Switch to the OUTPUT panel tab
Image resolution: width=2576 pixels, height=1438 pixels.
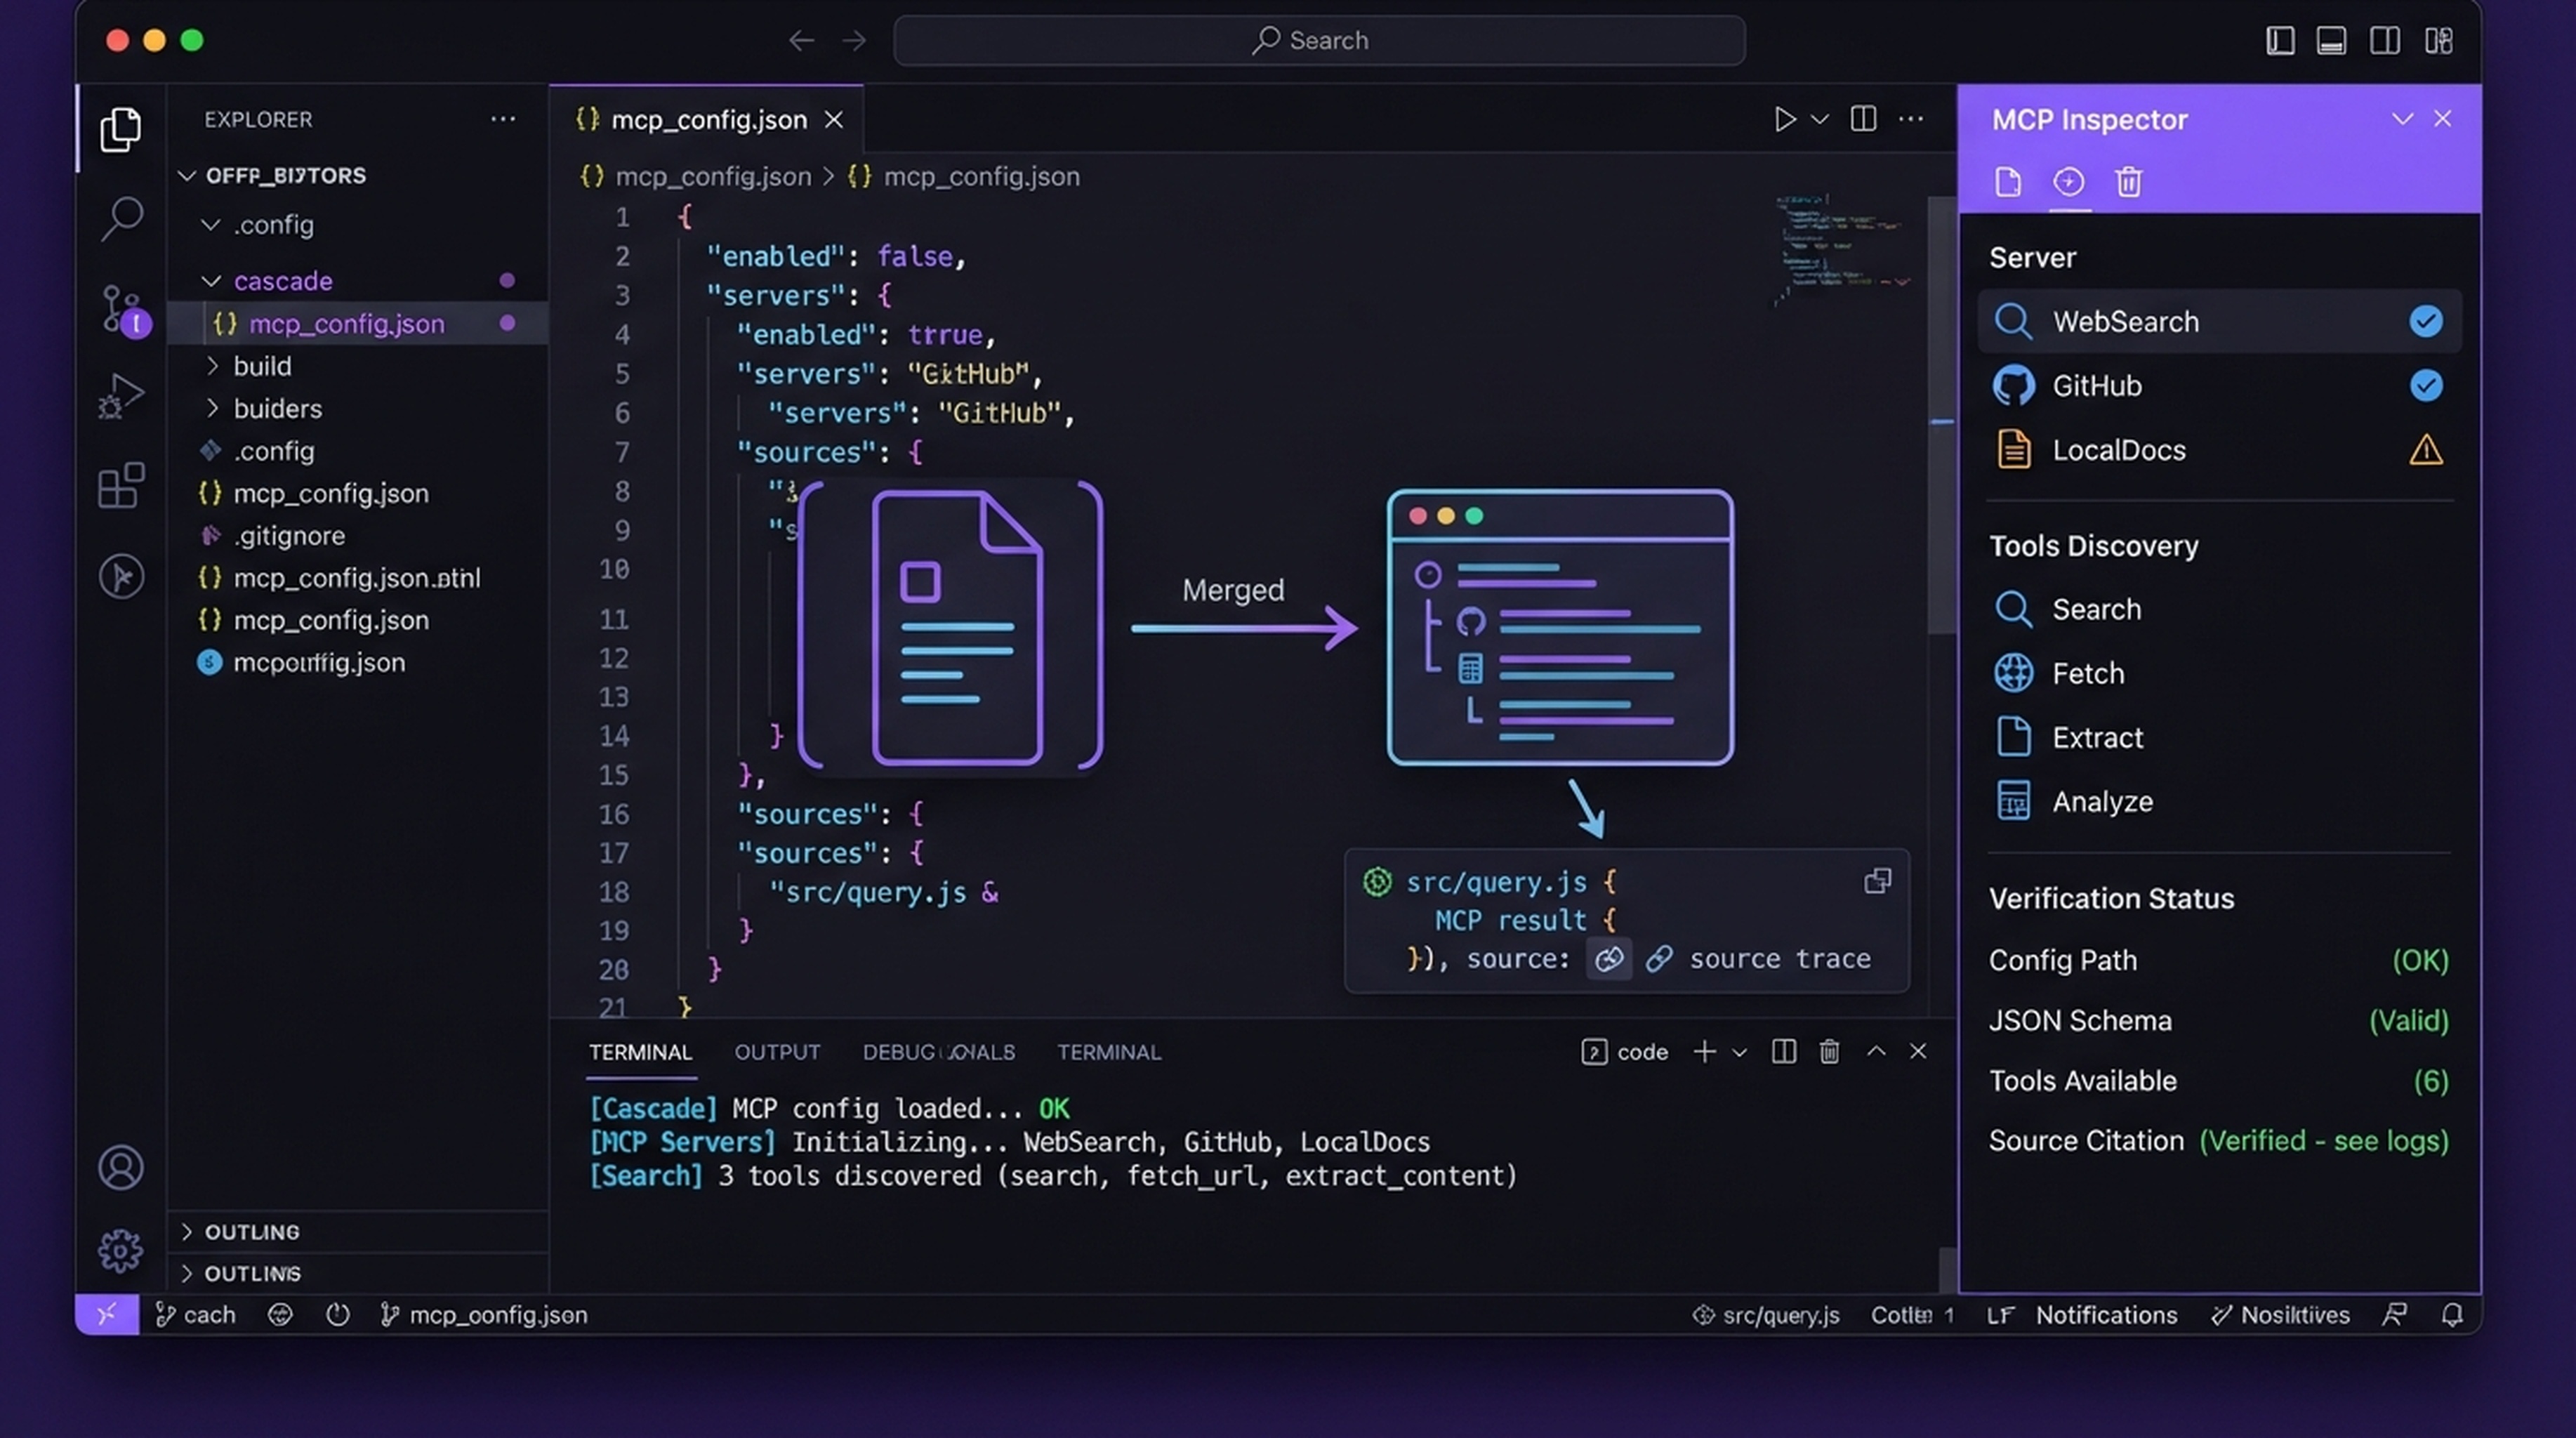coord(777,1052)
